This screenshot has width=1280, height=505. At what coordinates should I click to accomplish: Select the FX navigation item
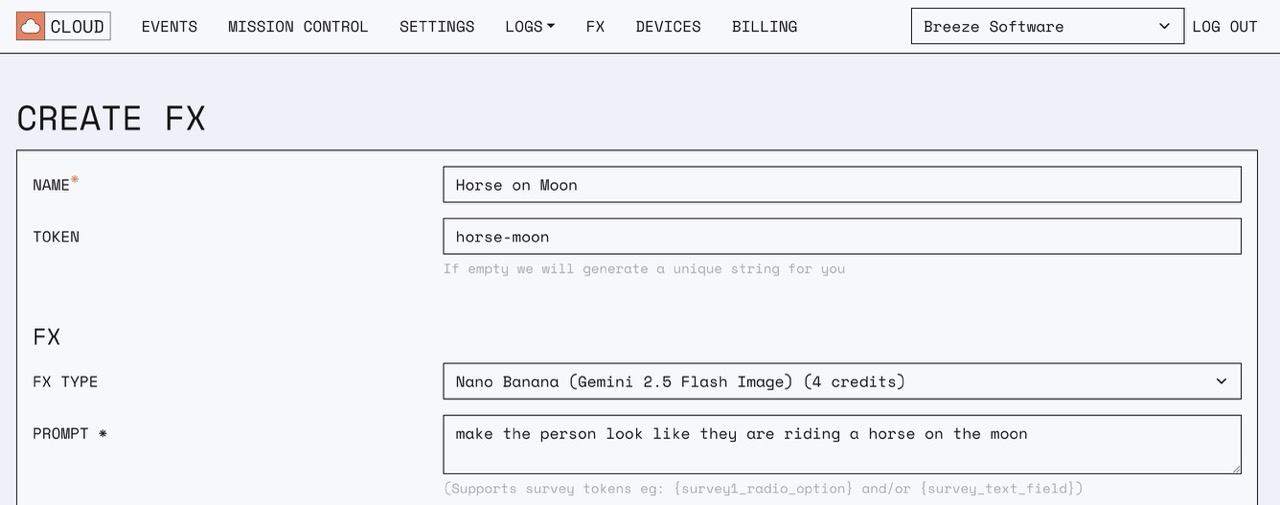[595, 27]
